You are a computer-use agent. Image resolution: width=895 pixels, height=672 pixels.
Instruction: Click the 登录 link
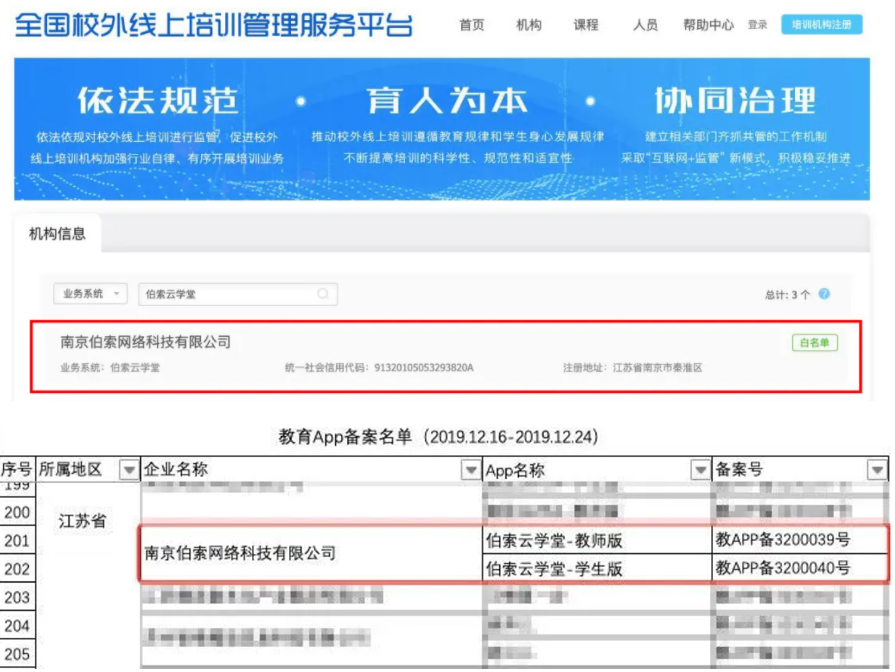[x=757, y=25]
